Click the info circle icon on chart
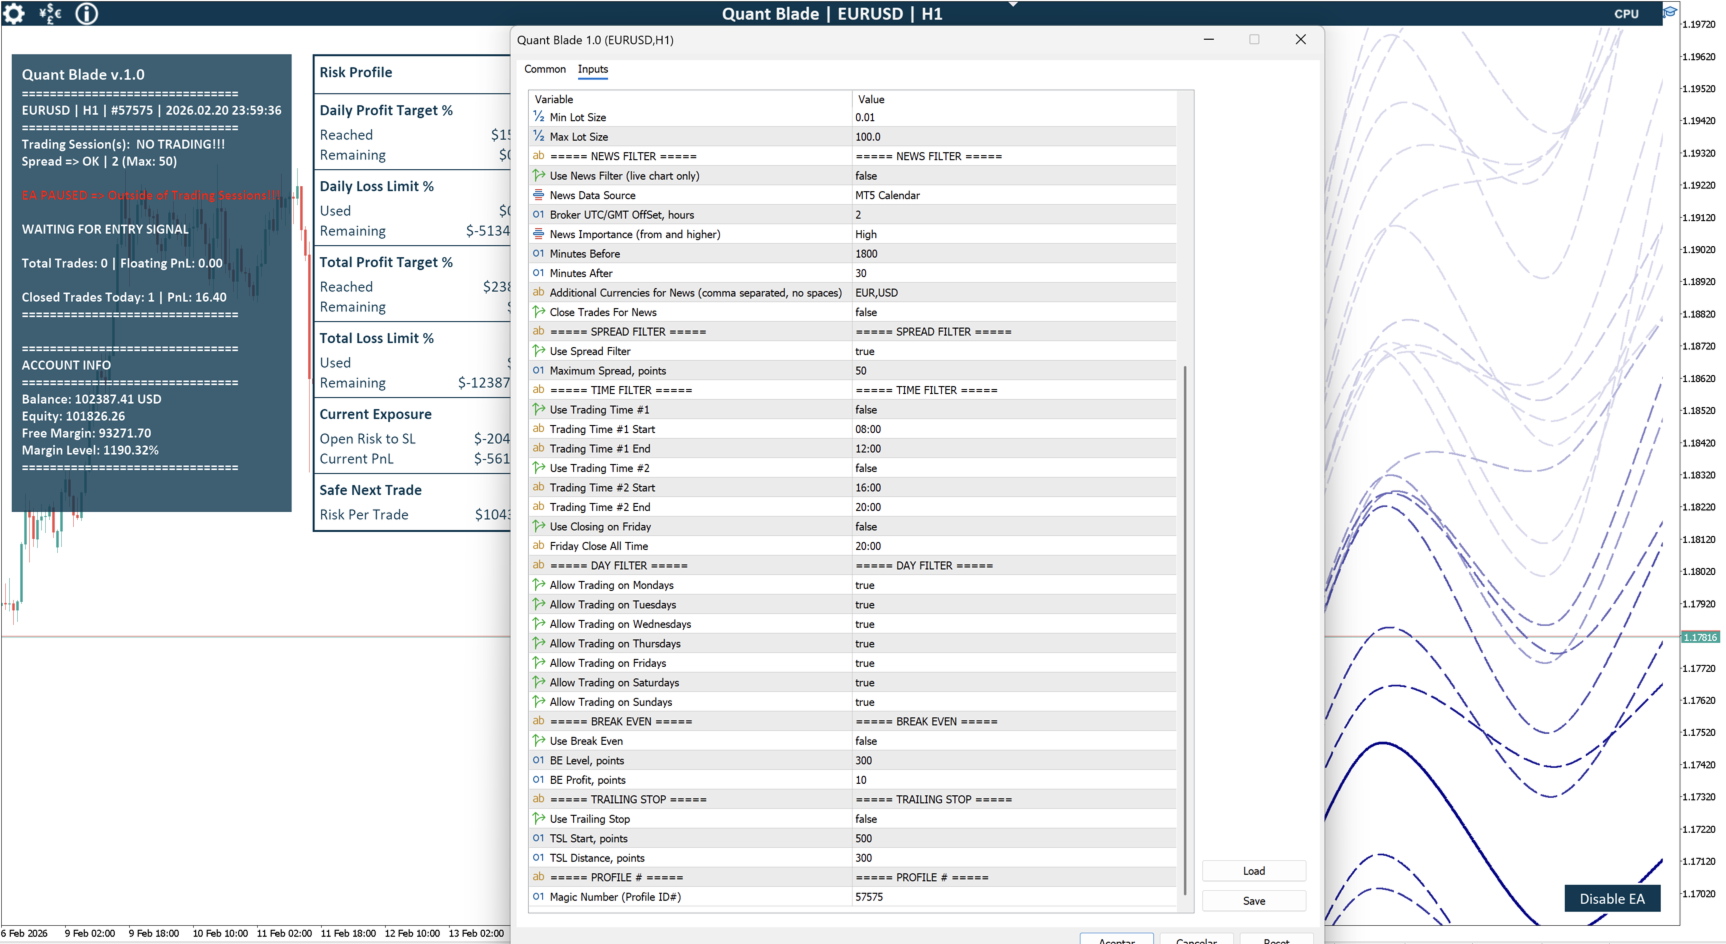 (87, 13)
